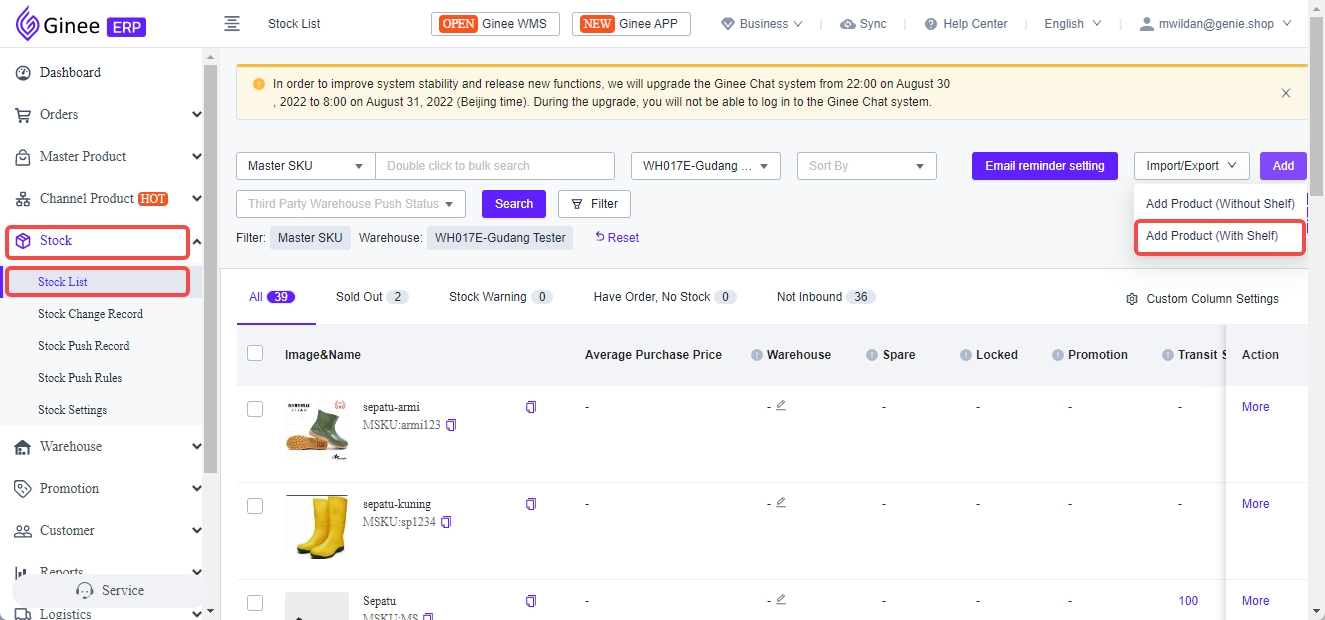Click the Custom Column Settings gear icon
1325x620 pixels.
tap(1132, 299)
